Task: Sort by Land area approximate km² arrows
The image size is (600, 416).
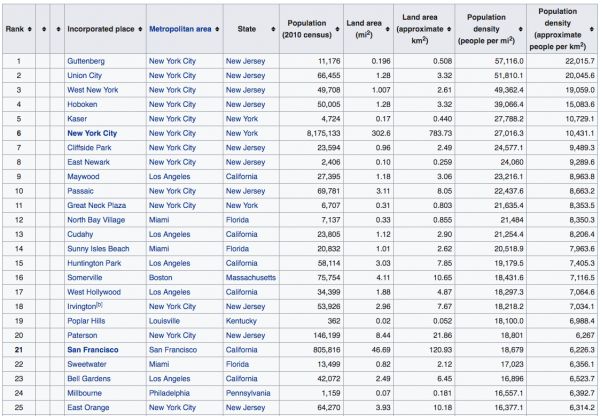Action: click(x=449, y=29)
